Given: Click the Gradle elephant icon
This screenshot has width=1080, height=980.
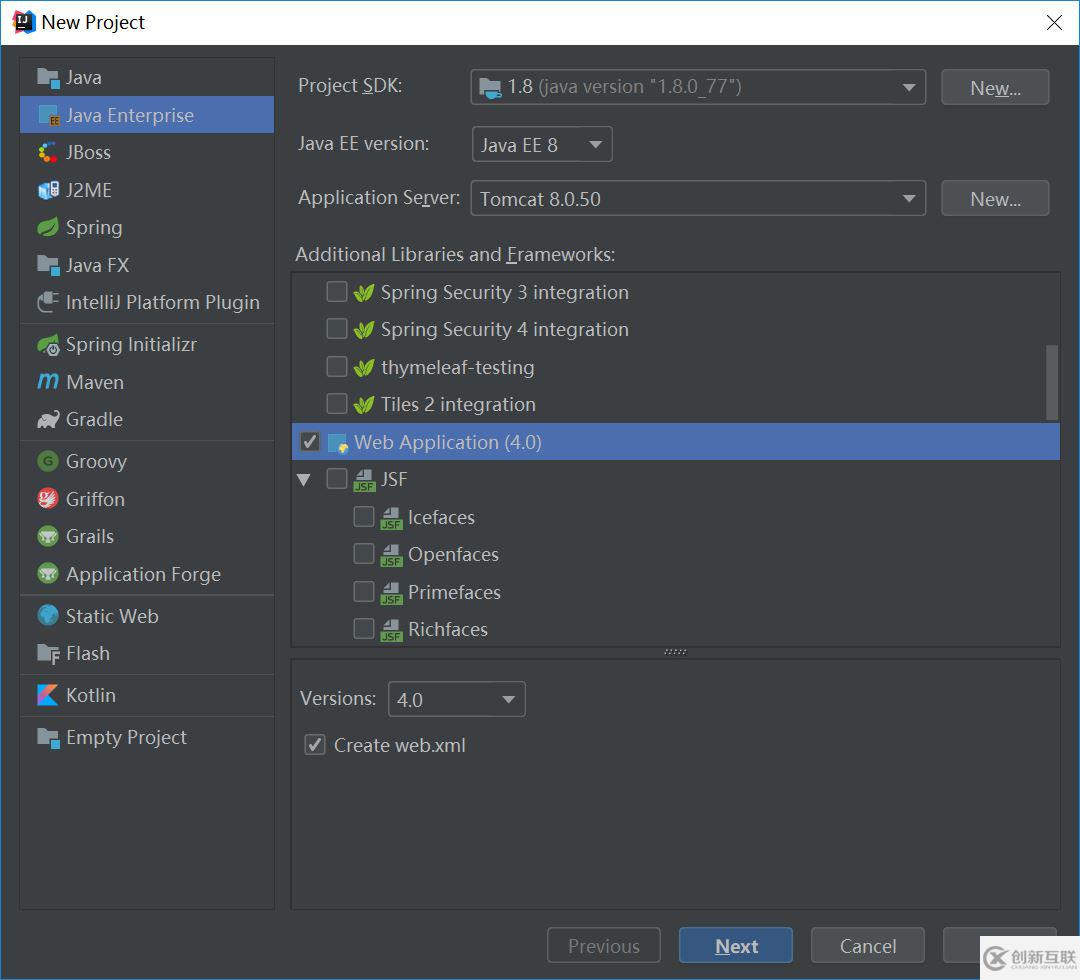Looking at the screenshot, I should (48, 419).
